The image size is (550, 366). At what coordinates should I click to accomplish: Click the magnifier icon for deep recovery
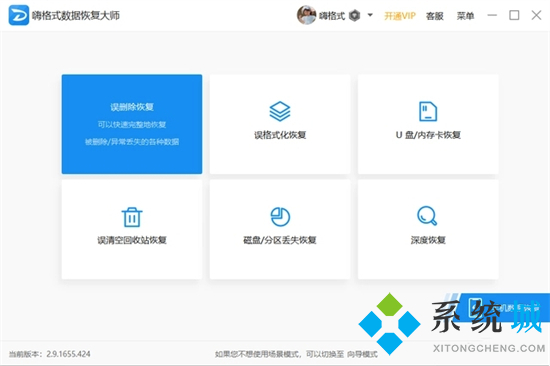click(x=427, y=216)
